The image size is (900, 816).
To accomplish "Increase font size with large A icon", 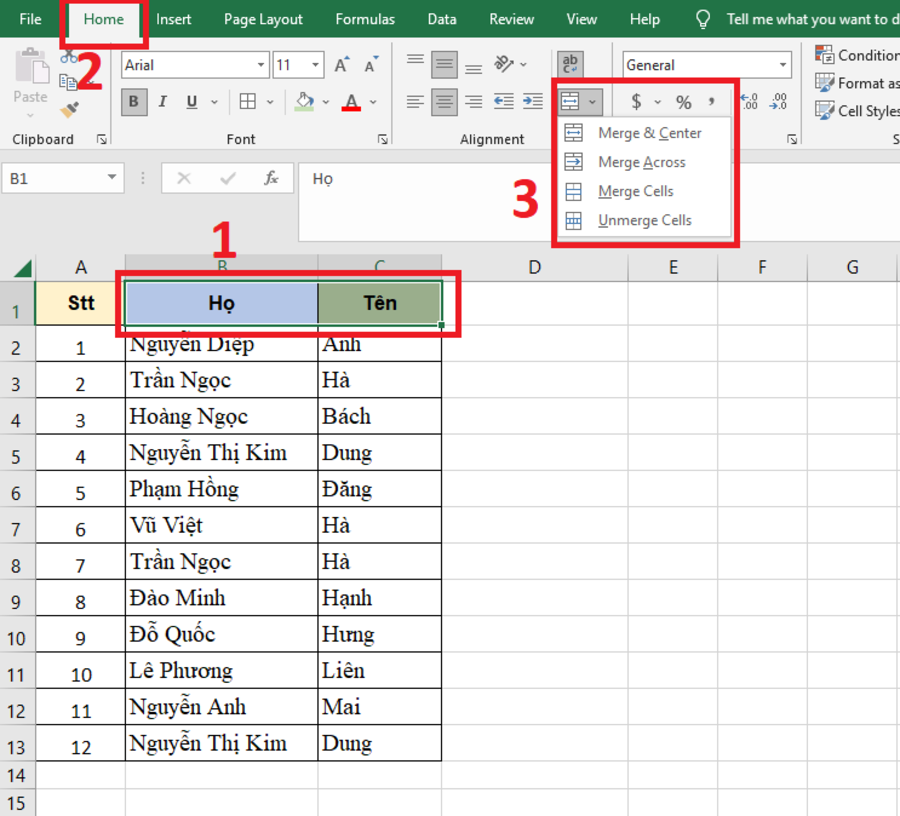I will coord(342,65).
